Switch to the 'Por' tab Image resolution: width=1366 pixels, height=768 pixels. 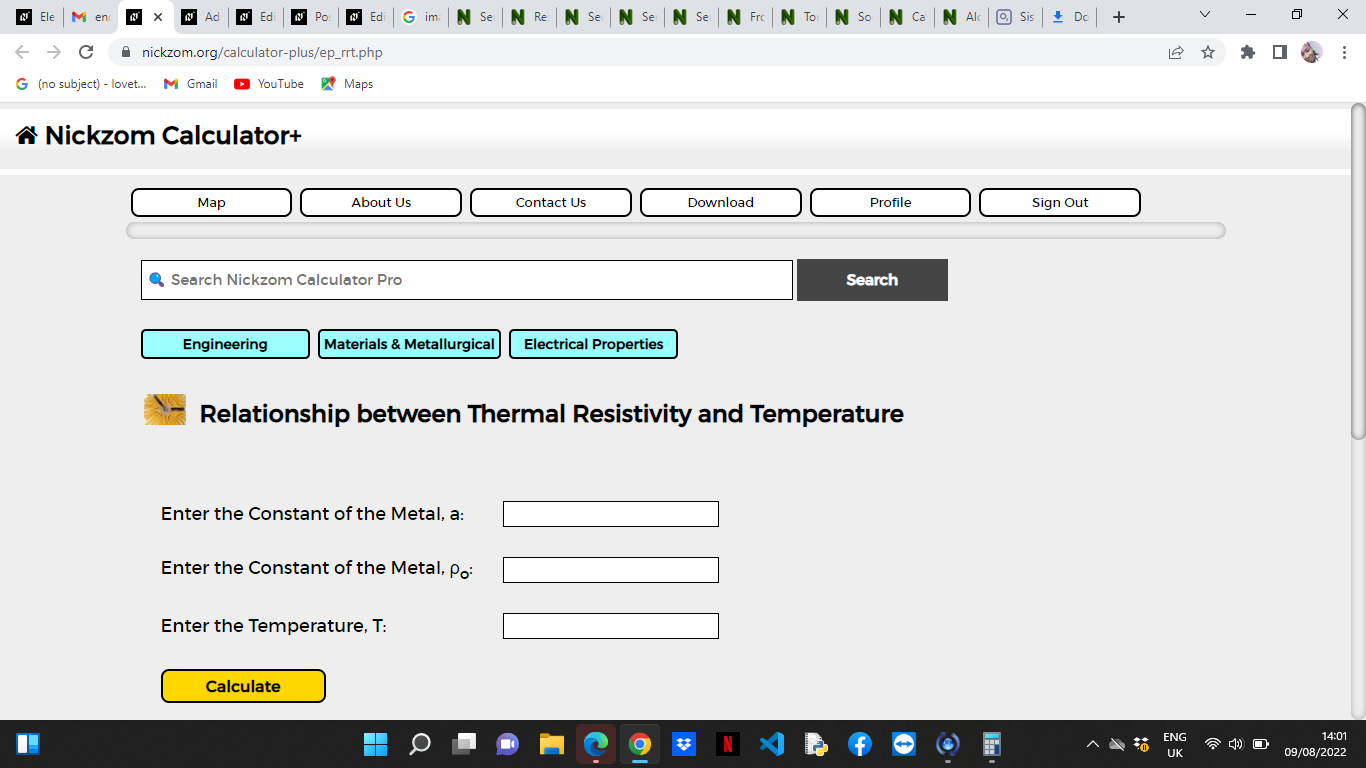[310, 17]
